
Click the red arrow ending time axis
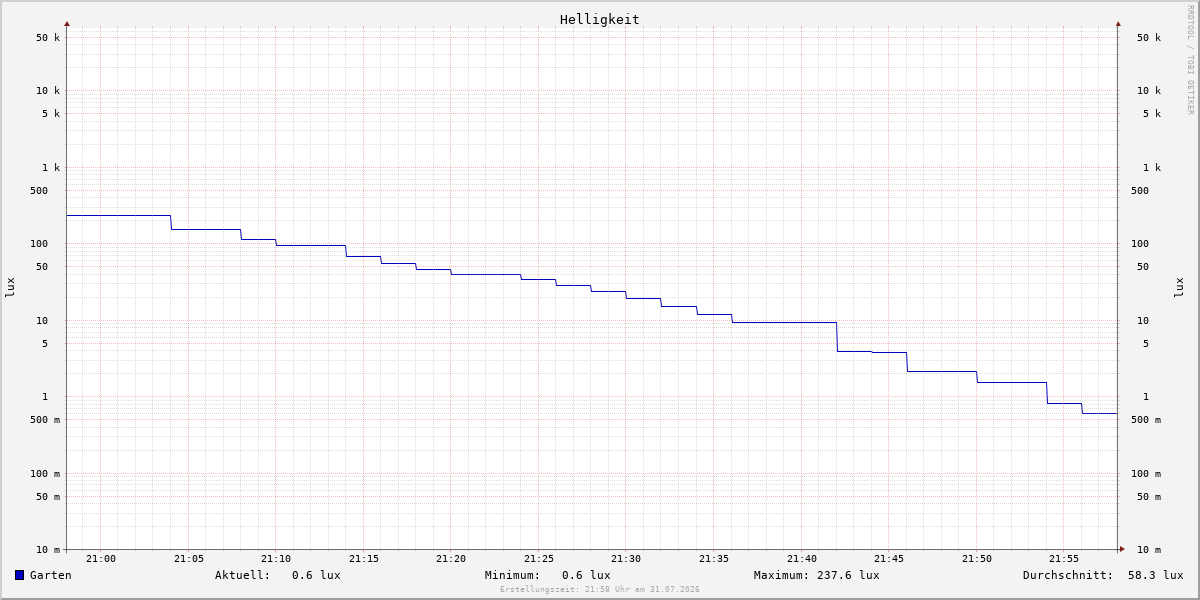point(1122,548)
